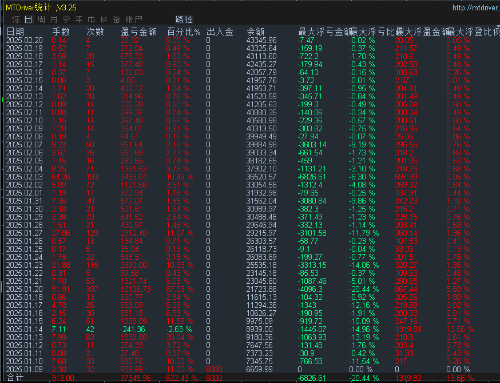Click the 路径 path button
The height and width of the screenshot is (383, 500).
pos(184,19)
